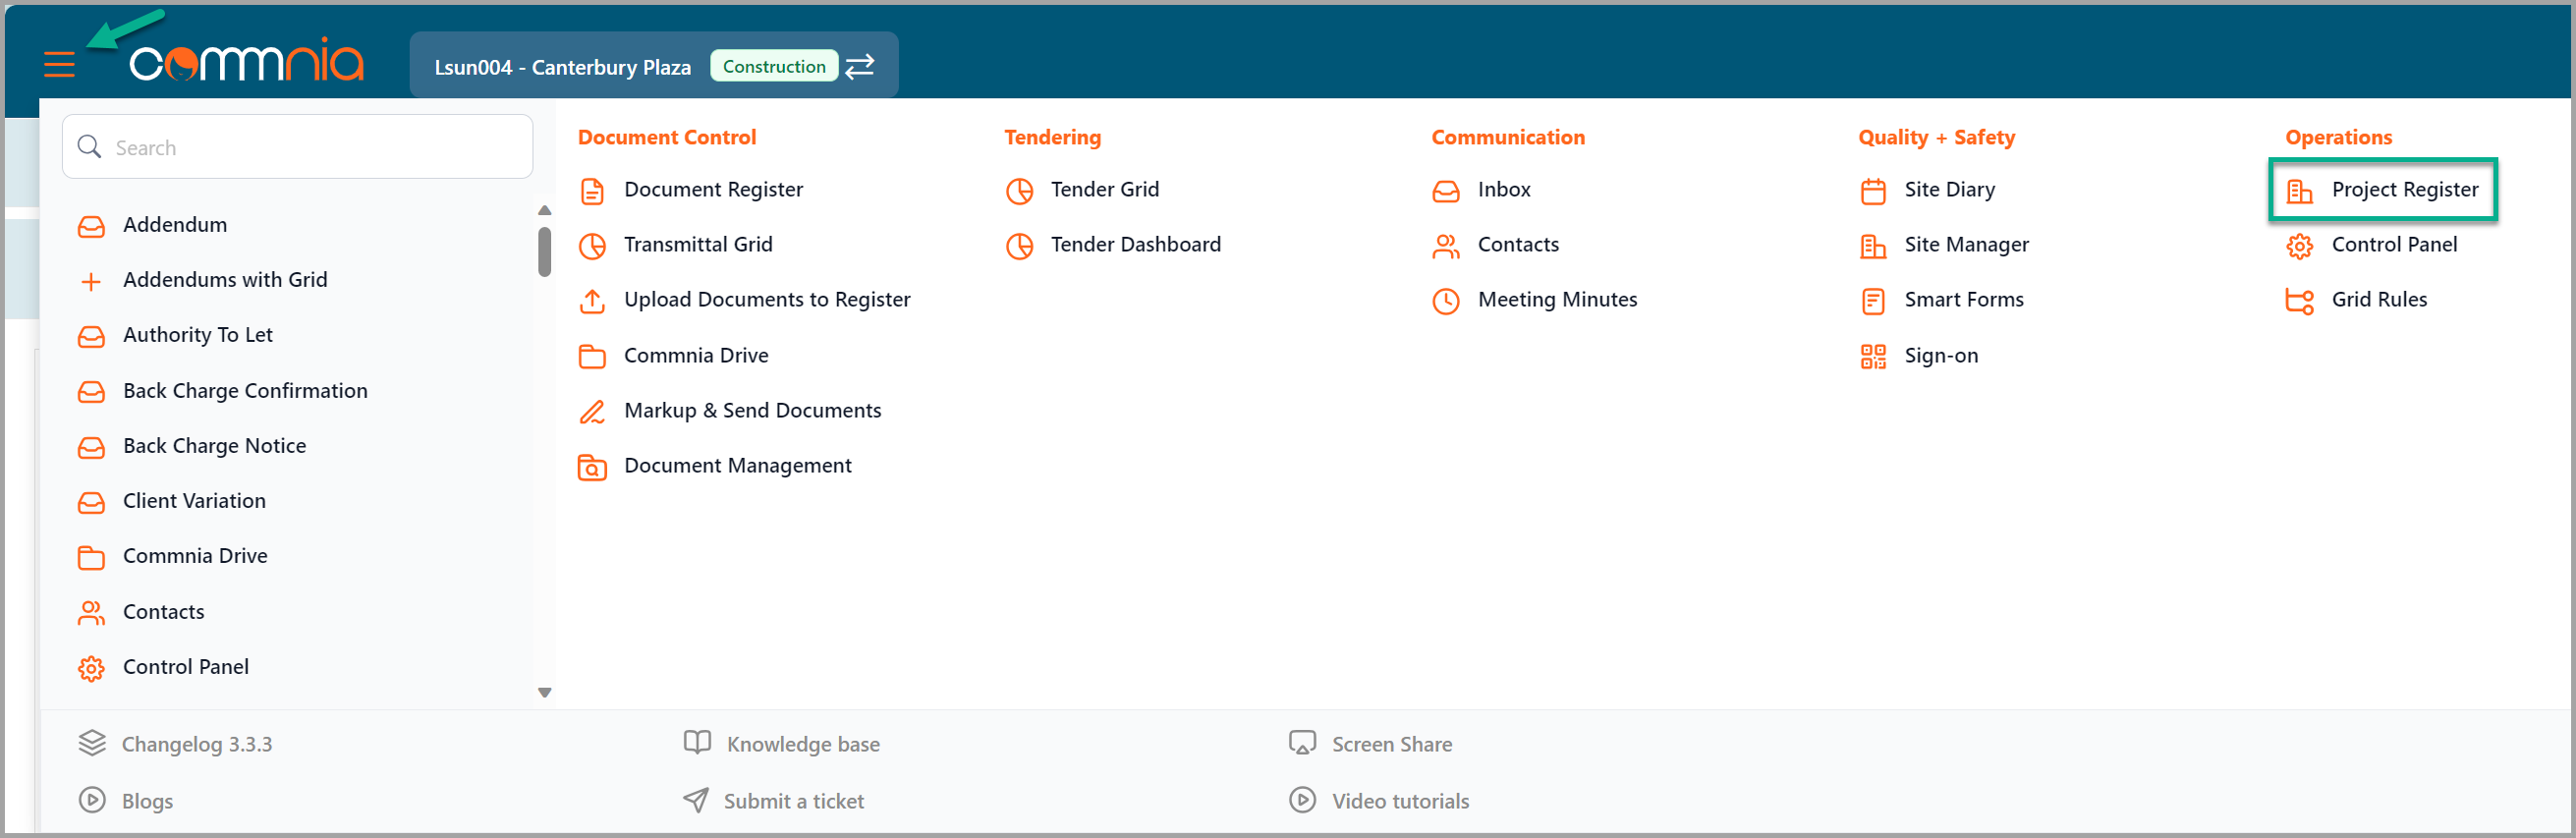The image size is (2576, 838).
Task: Switch project using the swap arrows icon
Action: 860,66
